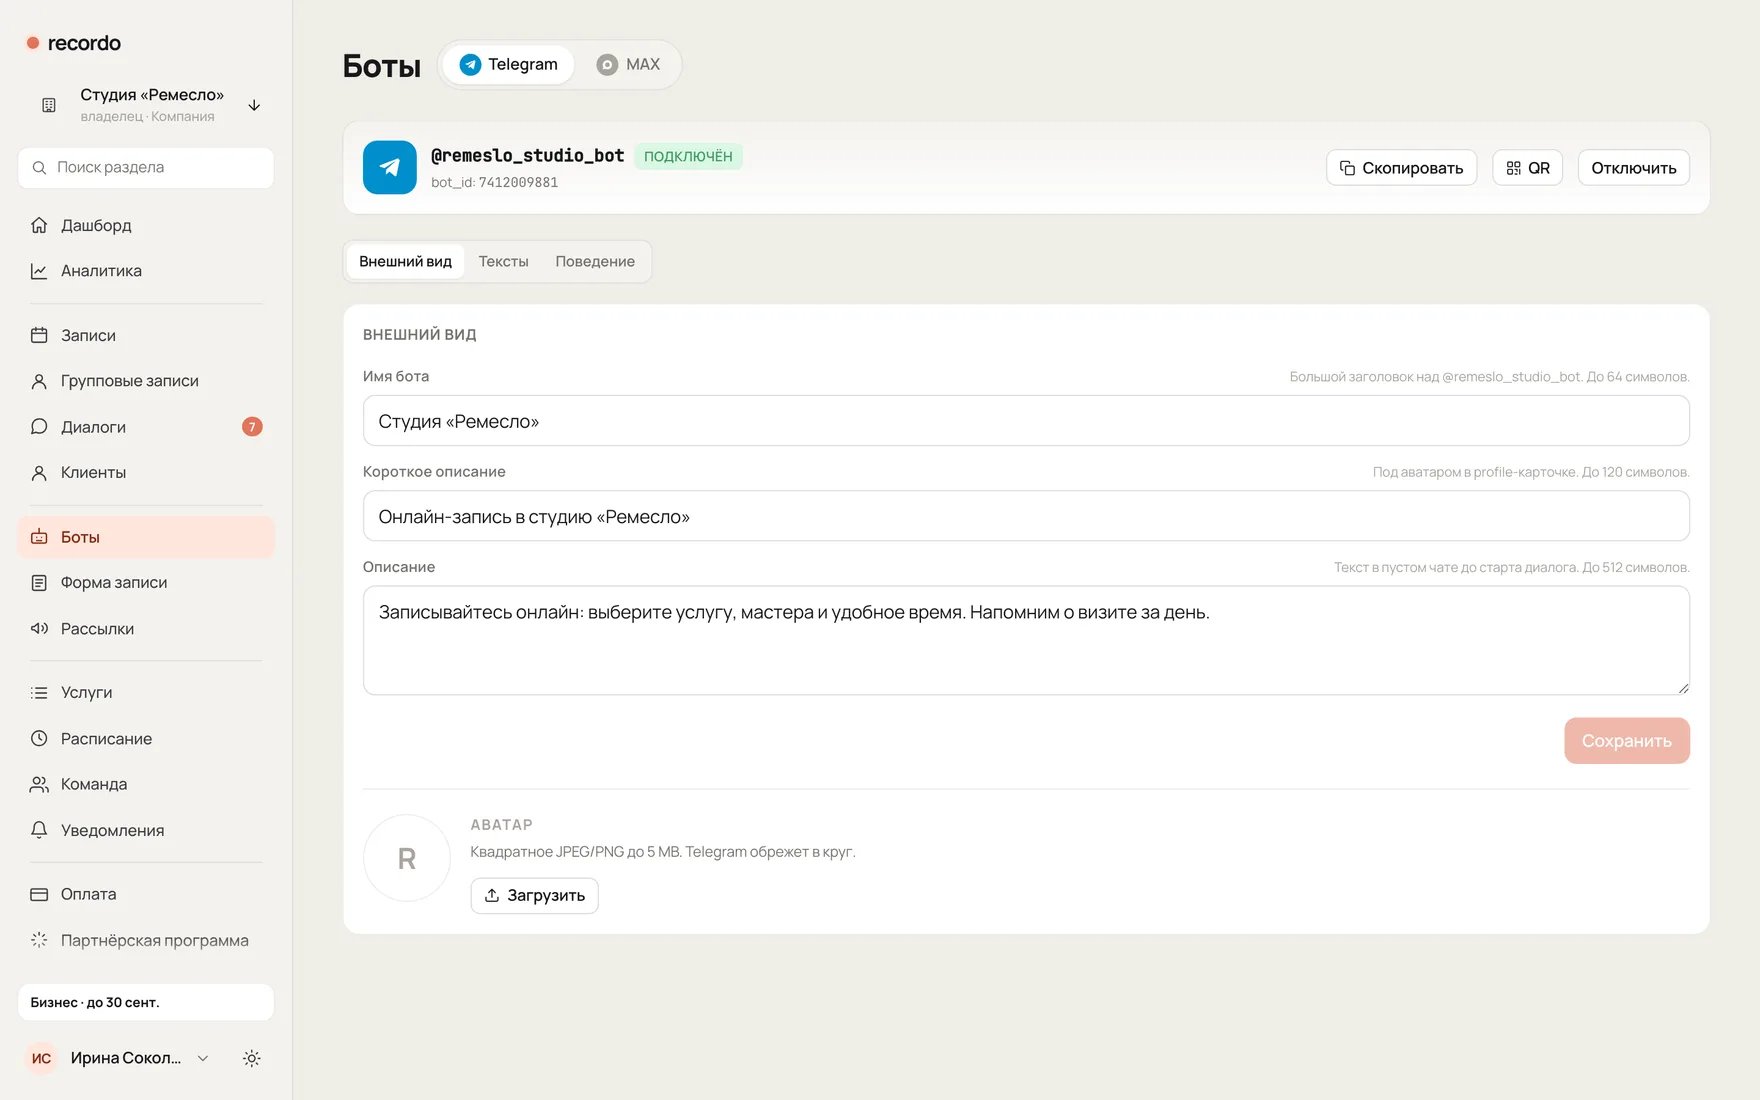
Task: Click the Записи calendar icon
Action: [39, 335]
